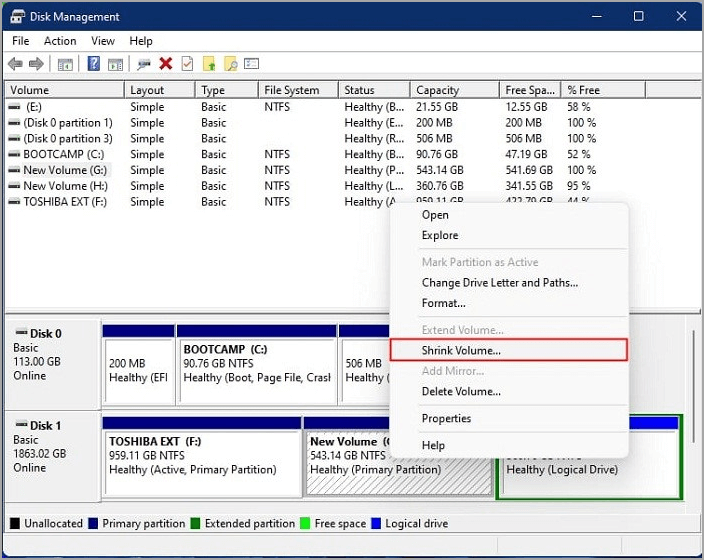Select Properties in the context menu
Viewport: 704px width, 560px height.
pos(446,419)
